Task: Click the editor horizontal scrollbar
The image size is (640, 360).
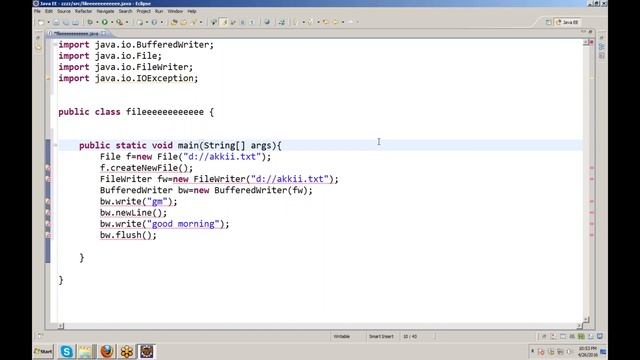Action: click(320, 326)
